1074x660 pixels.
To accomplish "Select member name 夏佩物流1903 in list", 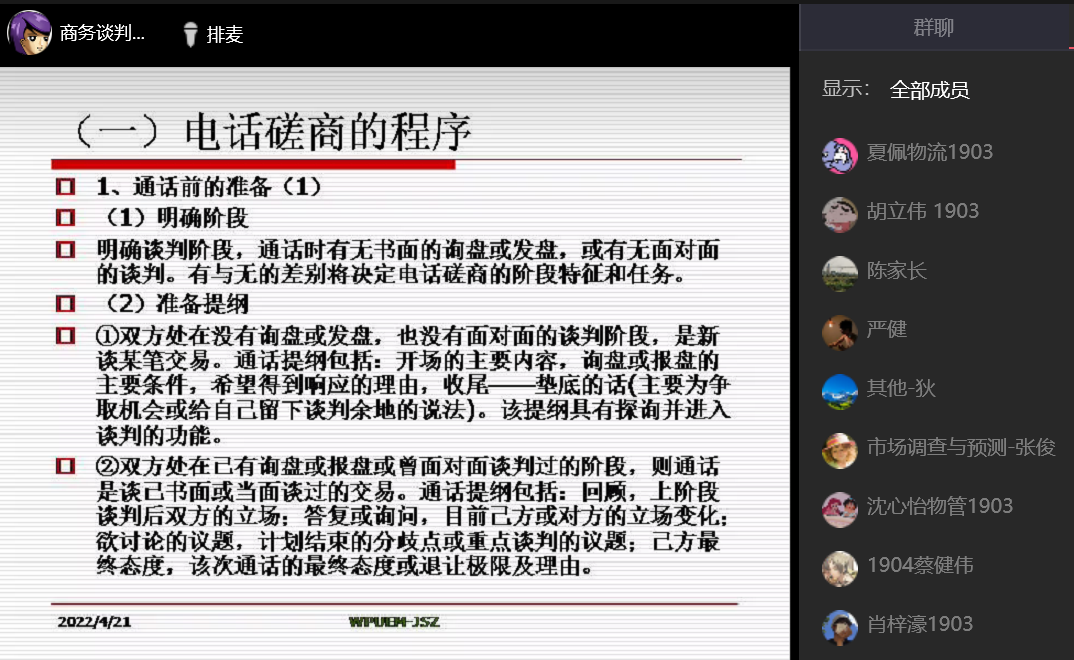I will pos(929,153).
